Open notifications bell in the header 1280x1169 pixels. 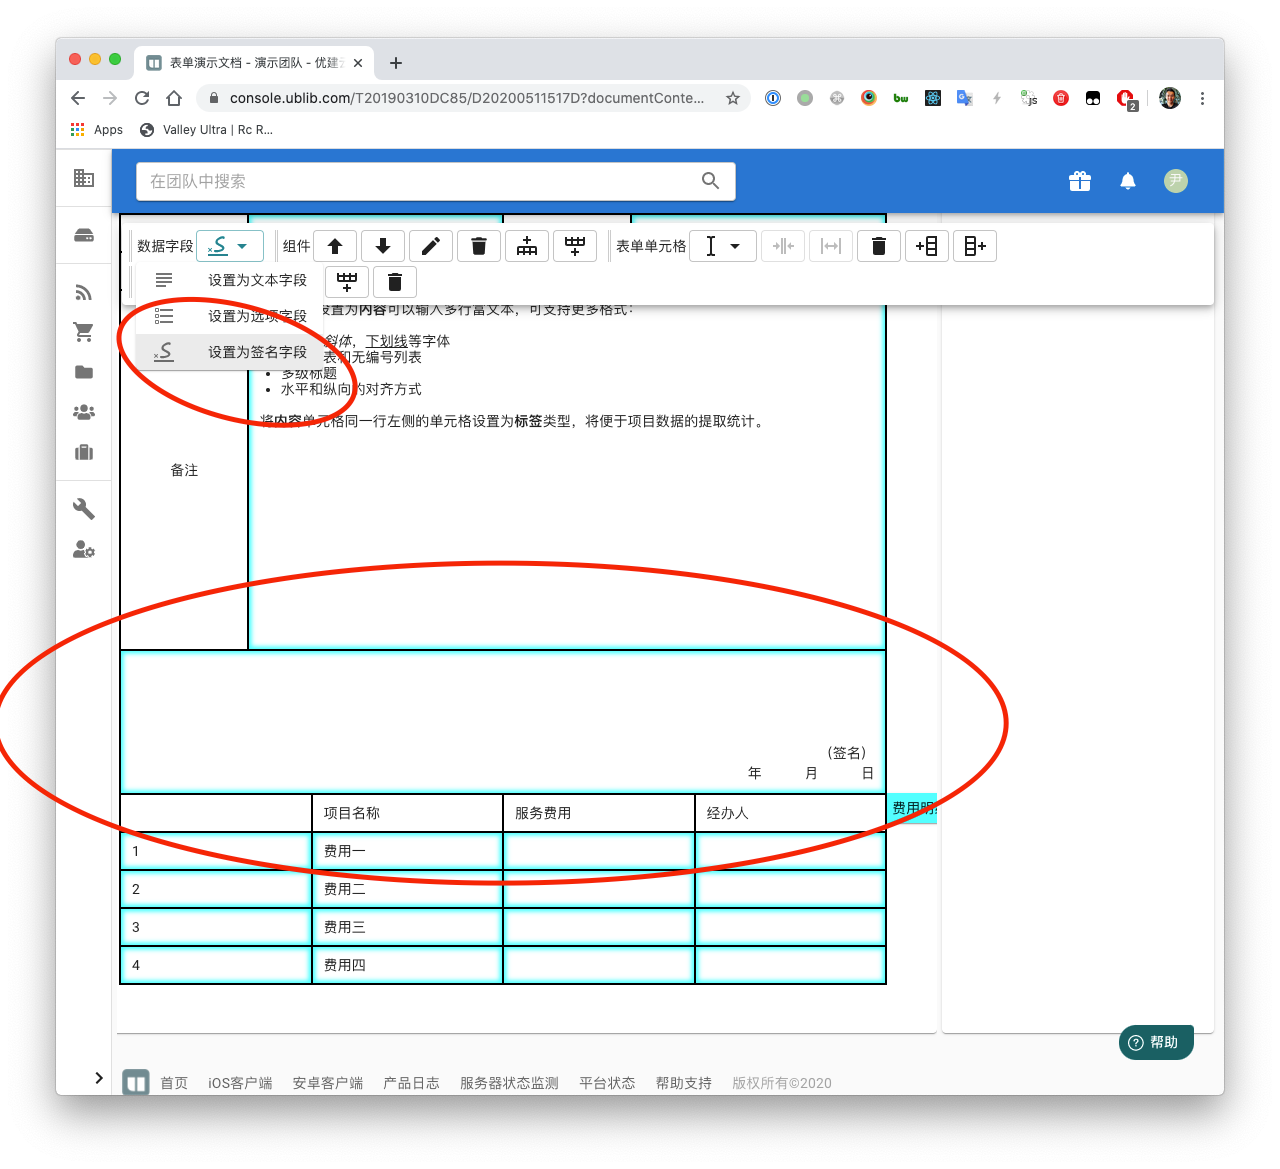pyautogui.click(x=1128, y=181)
